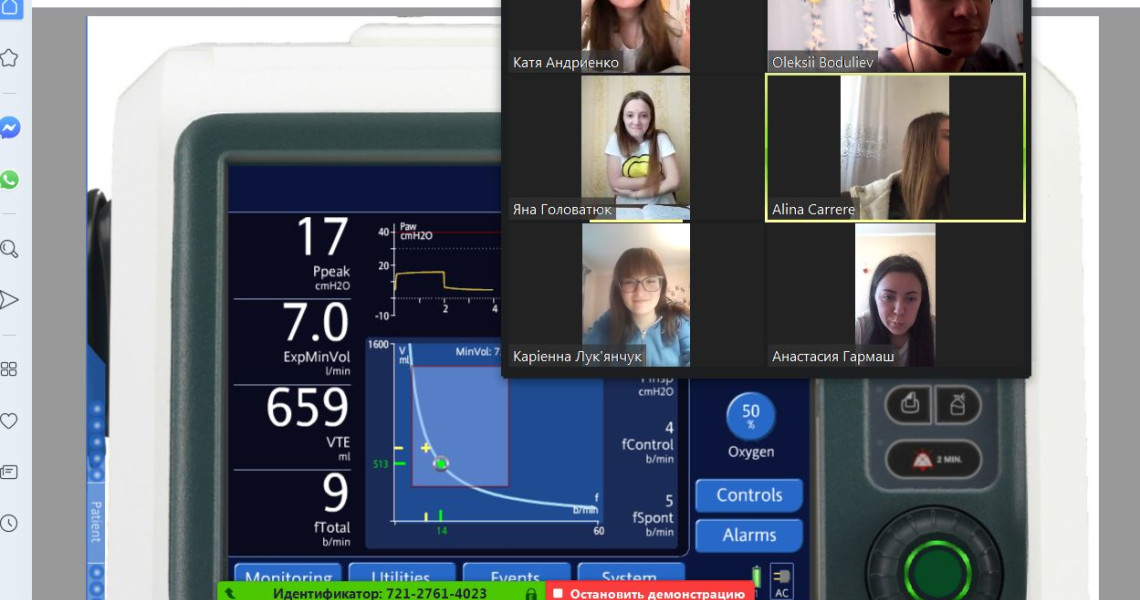Viewport: 1140px width, 600px height.
Task: Adjust the 50% Oxygen control knob
Action: pos(750,416)
